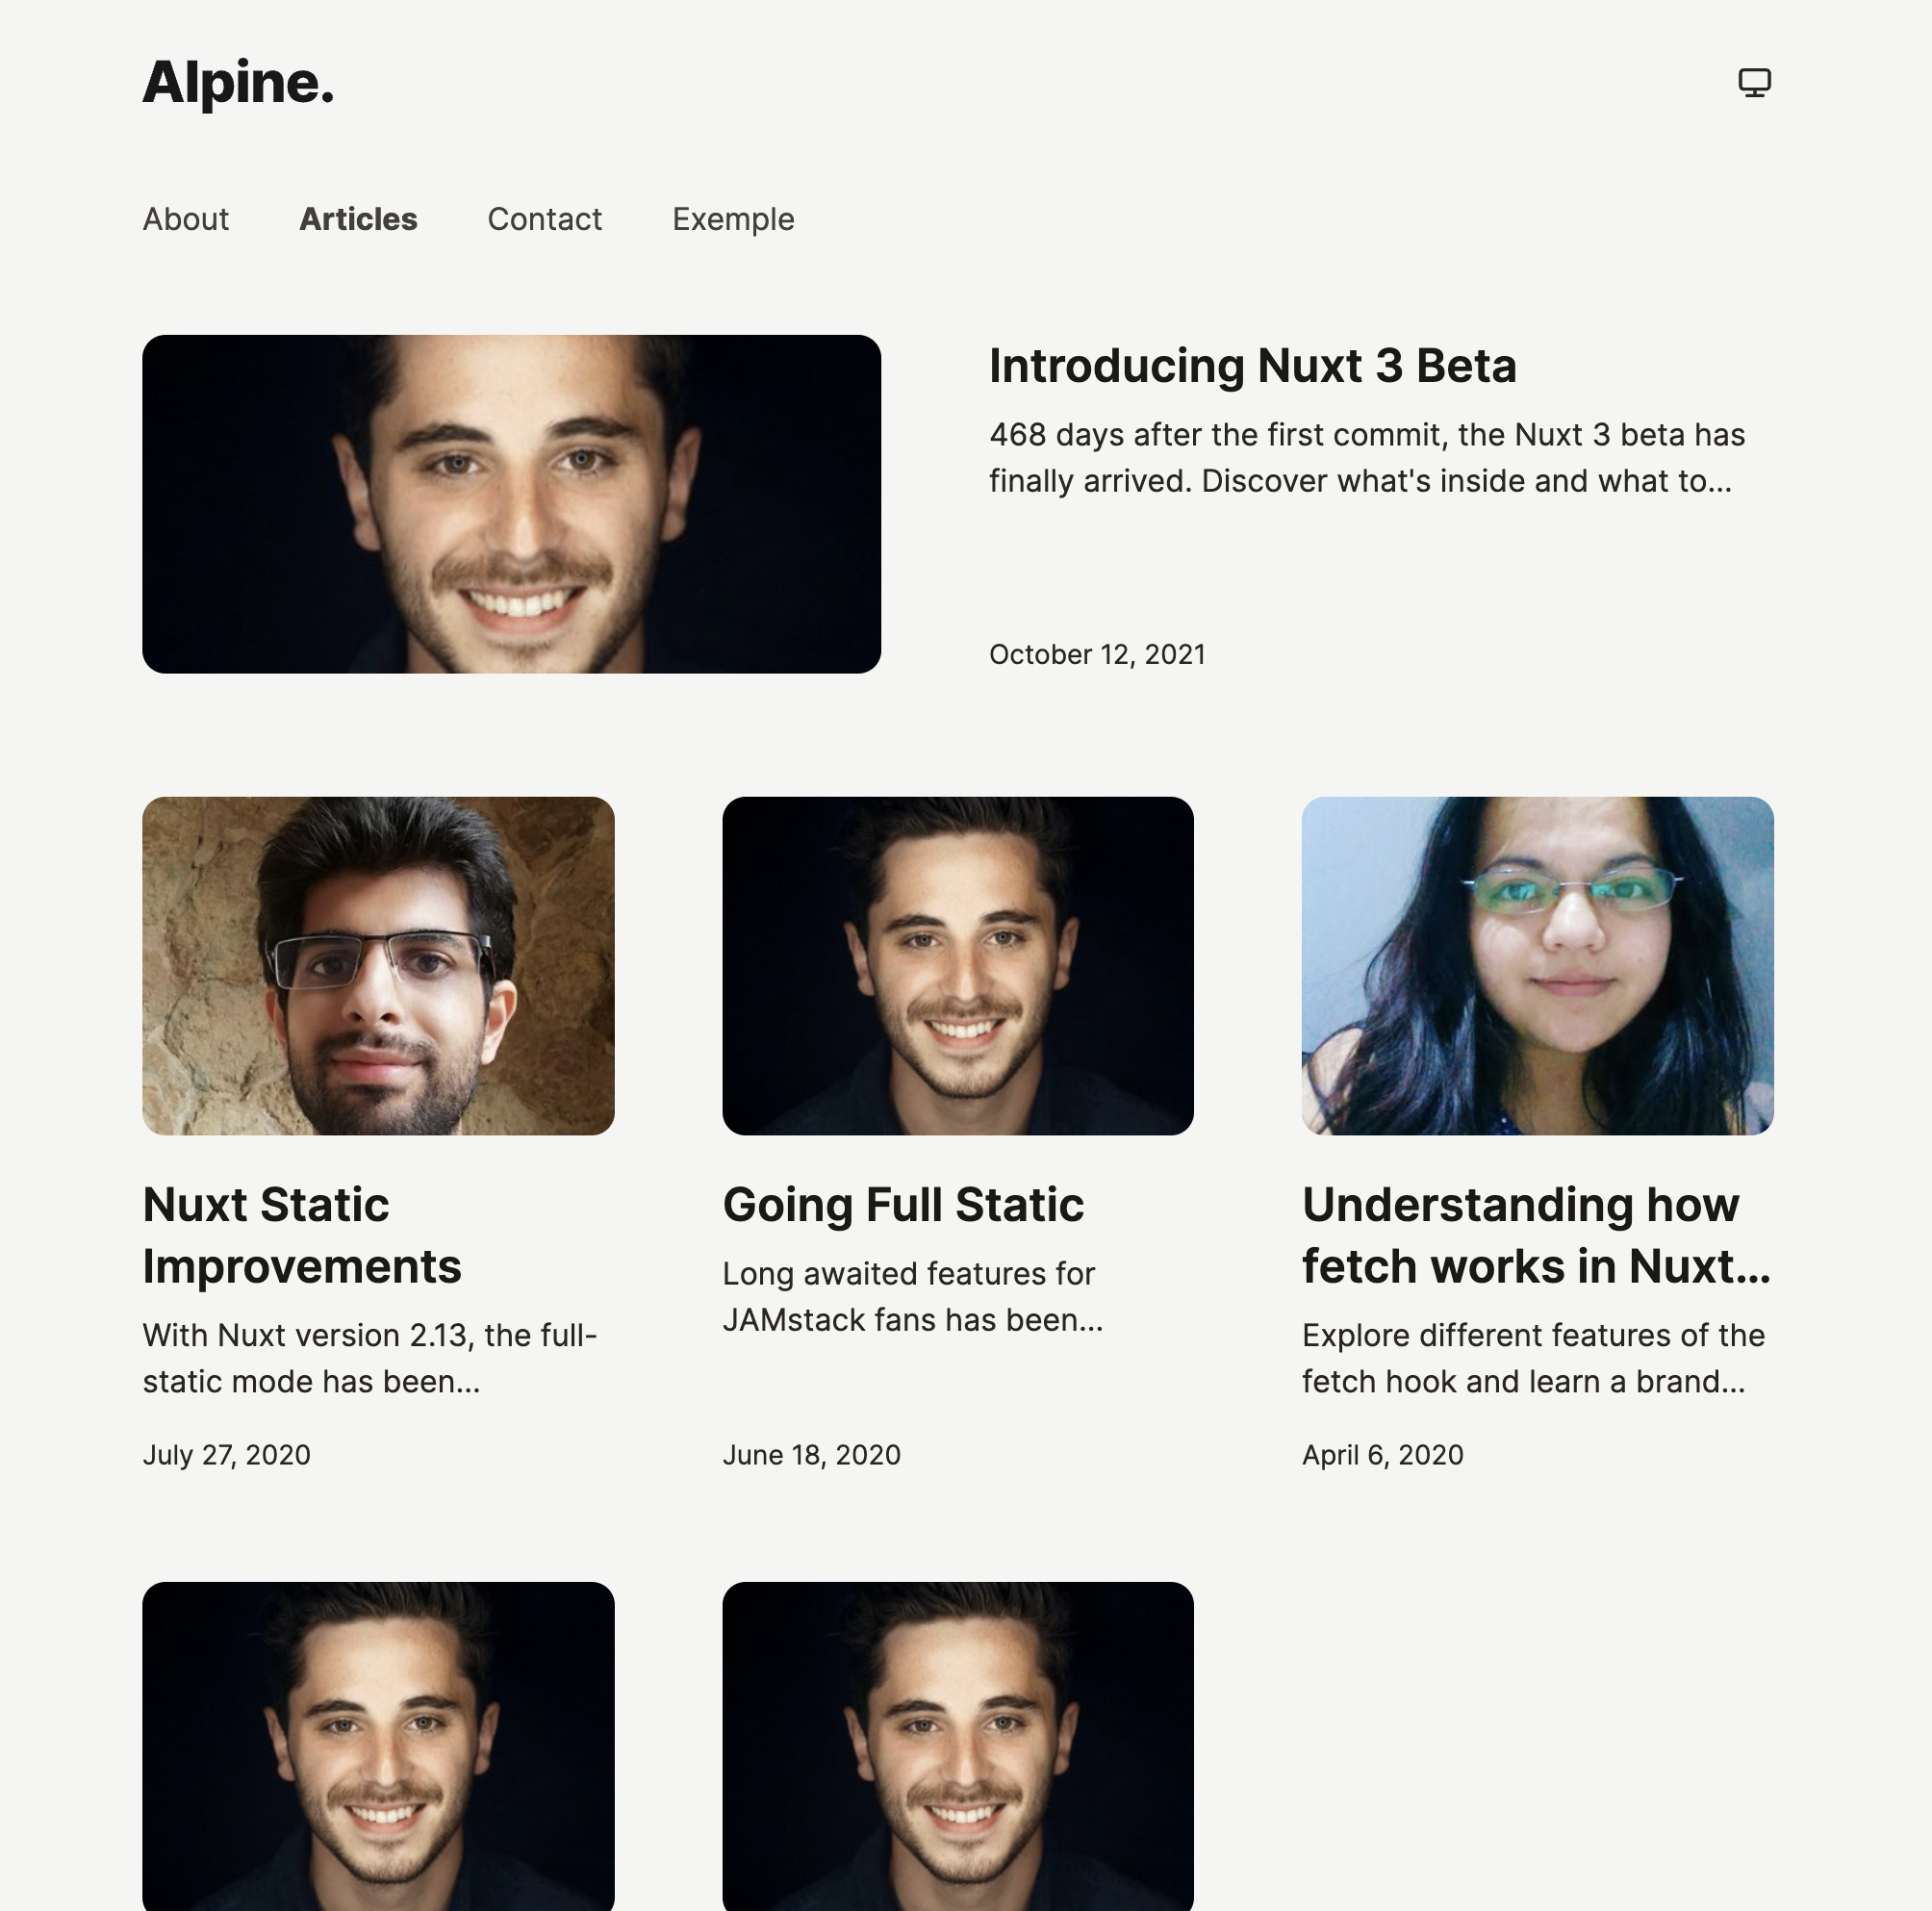Toggle the color mode monitor icon
This screenshot has height=1911, width=1932.
click(1754, 82)
